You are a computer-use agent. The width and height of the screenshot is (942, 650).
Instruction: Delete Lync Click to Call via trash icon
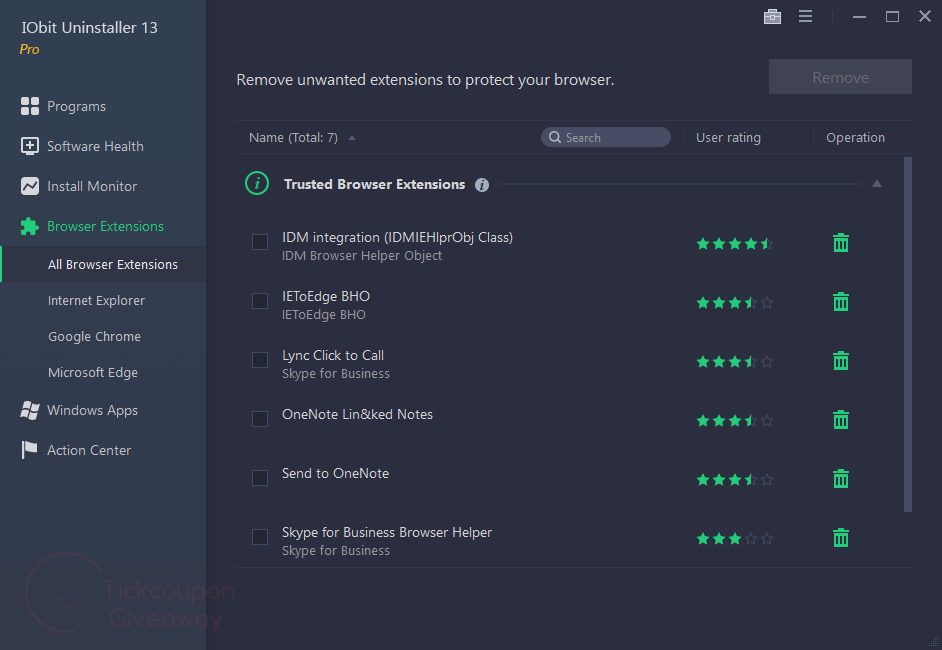coord(840,360)
